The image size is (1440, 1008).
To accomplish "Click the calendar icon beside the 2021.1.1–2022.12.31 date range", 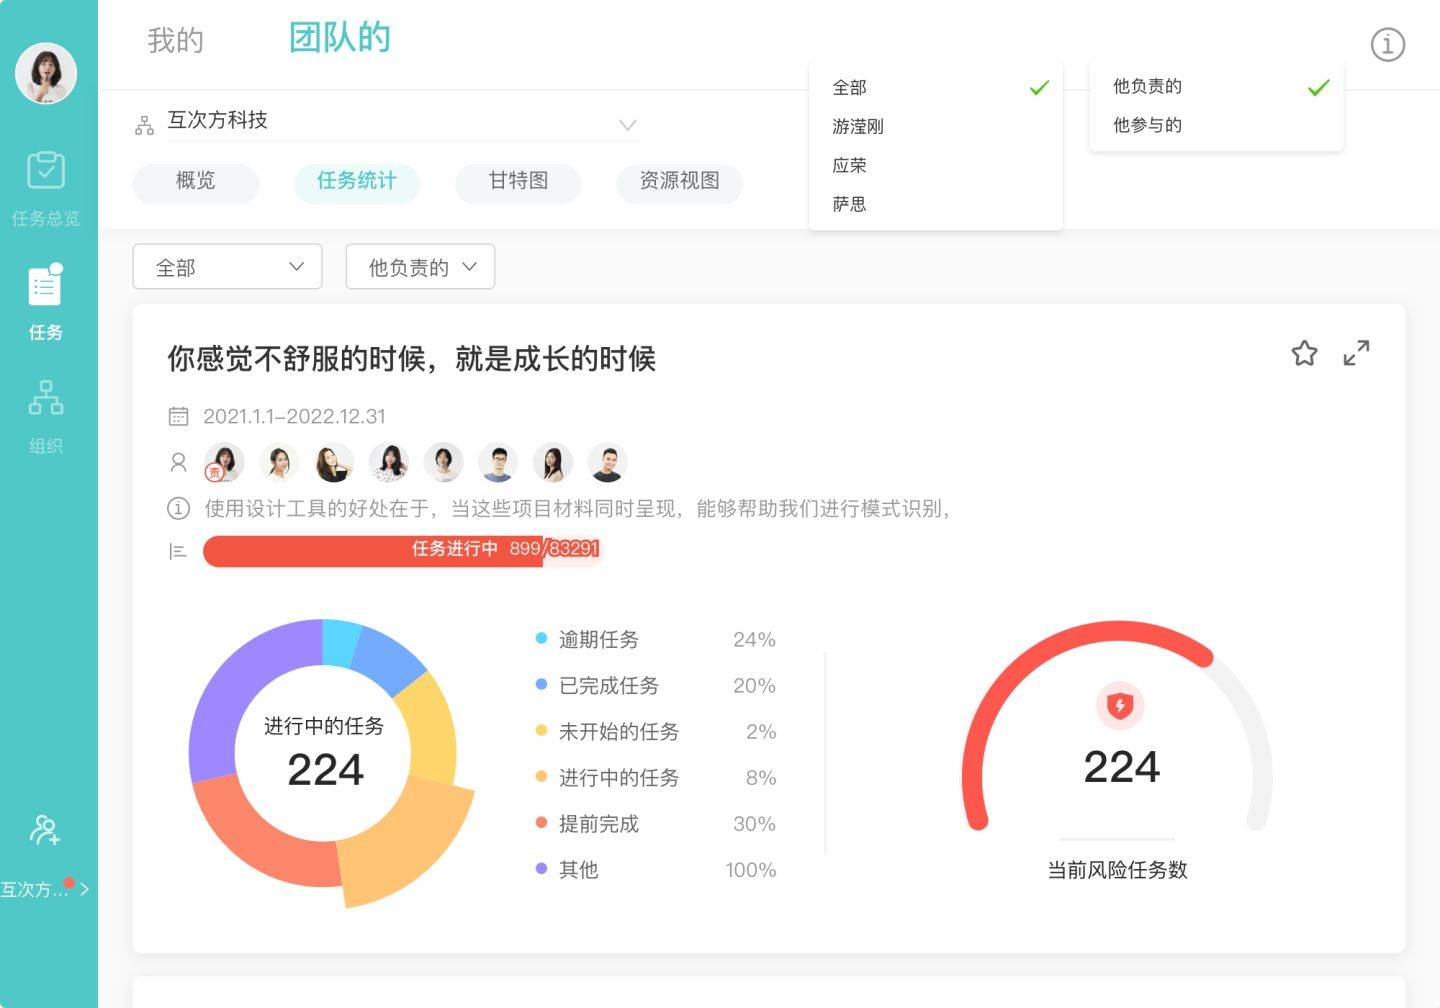I will [178, 416].
